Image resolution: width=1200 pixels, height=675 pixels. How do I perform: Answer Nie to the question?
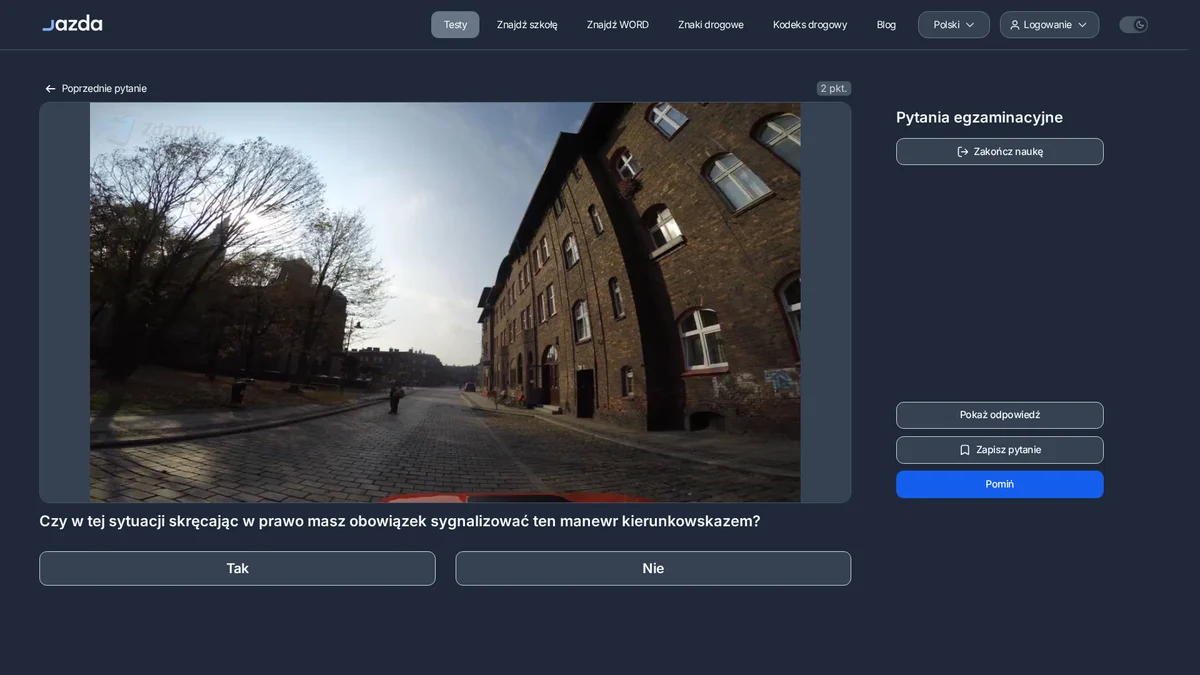tap(653, 568)
